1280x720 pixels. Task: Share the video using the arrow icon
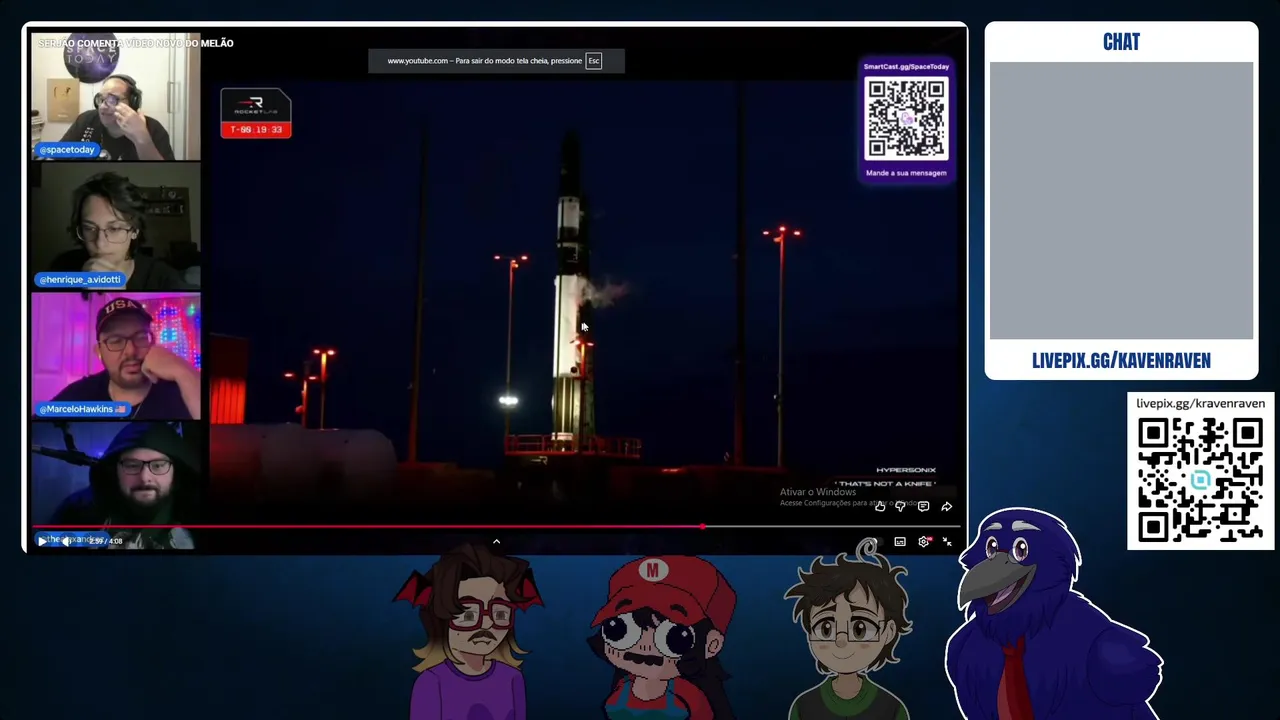(x=946, y=507)
